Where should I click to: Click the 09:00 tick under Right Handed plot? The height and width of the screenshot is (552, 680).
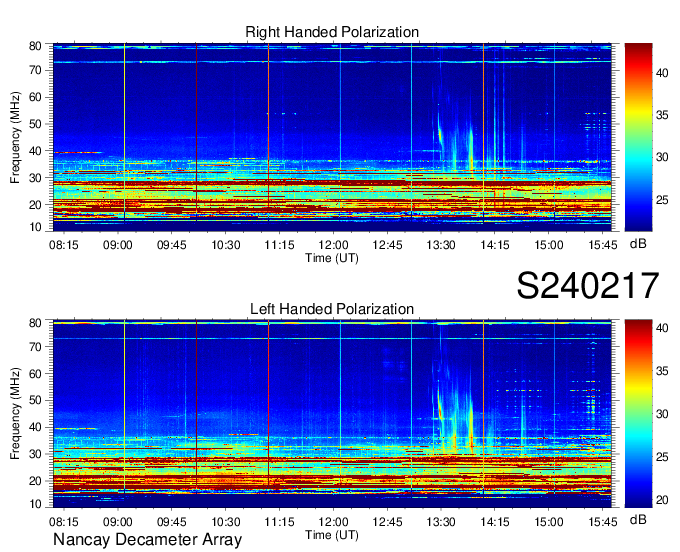coord(118,245)
